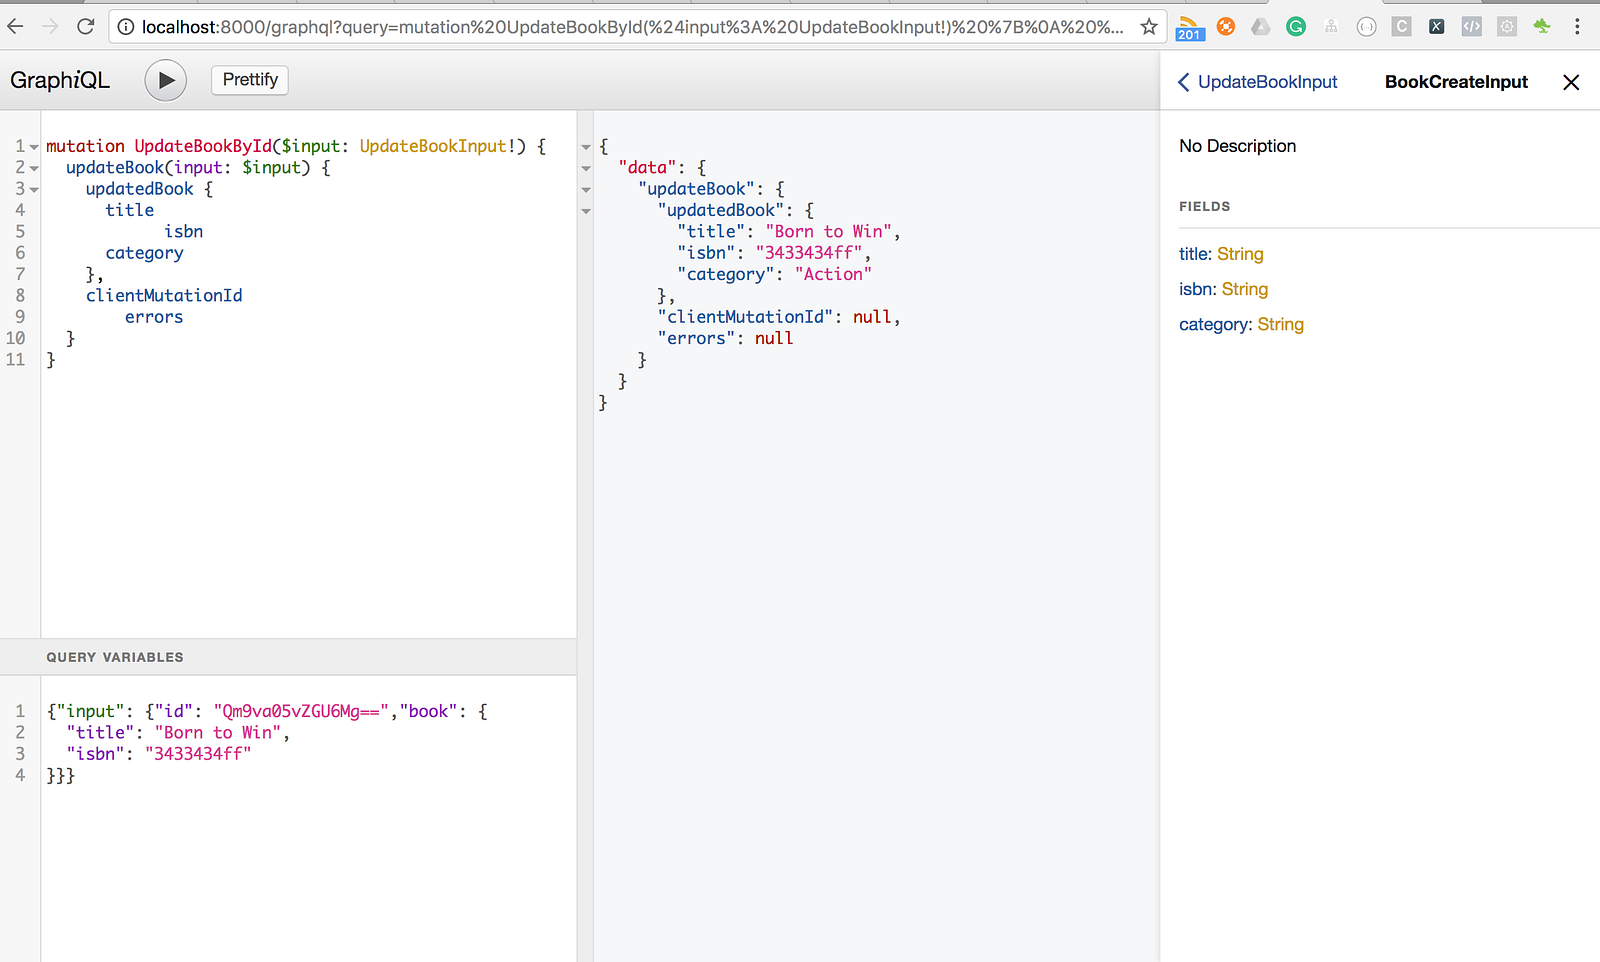The image size is (1600, 962).
Task: Click the site information icon in address bar
Action: pyautogui.click(x=126, y=27)
